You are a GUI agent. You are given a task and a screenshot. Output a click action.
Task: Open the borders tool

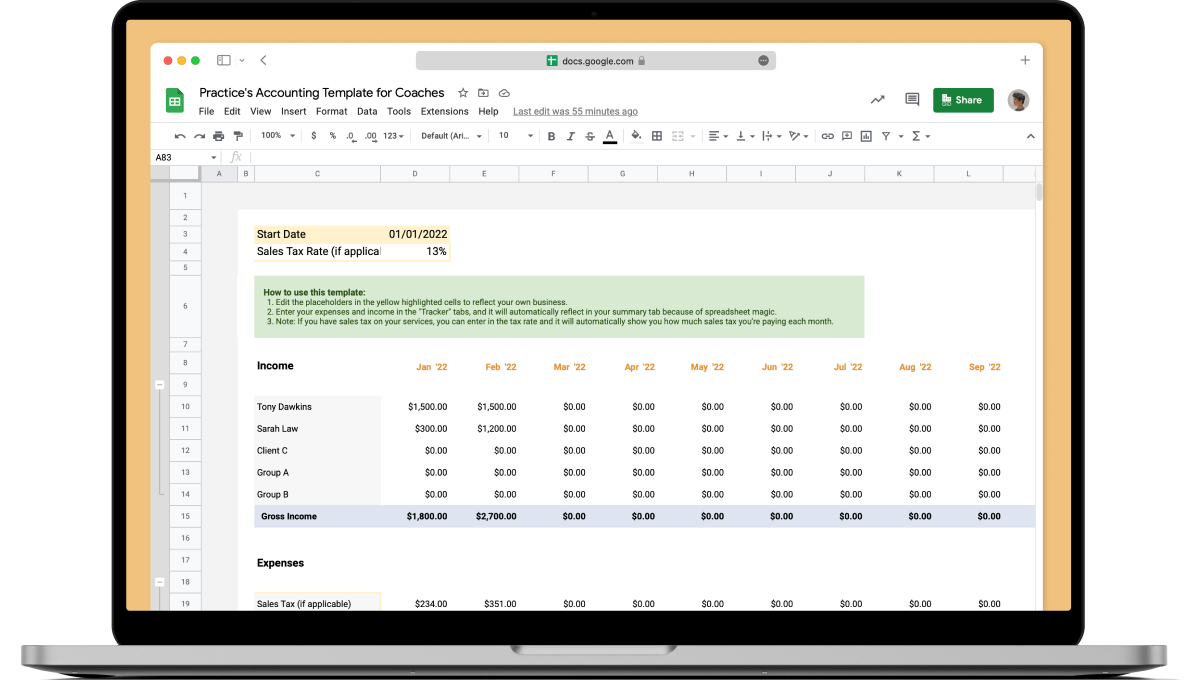(657, 137)
